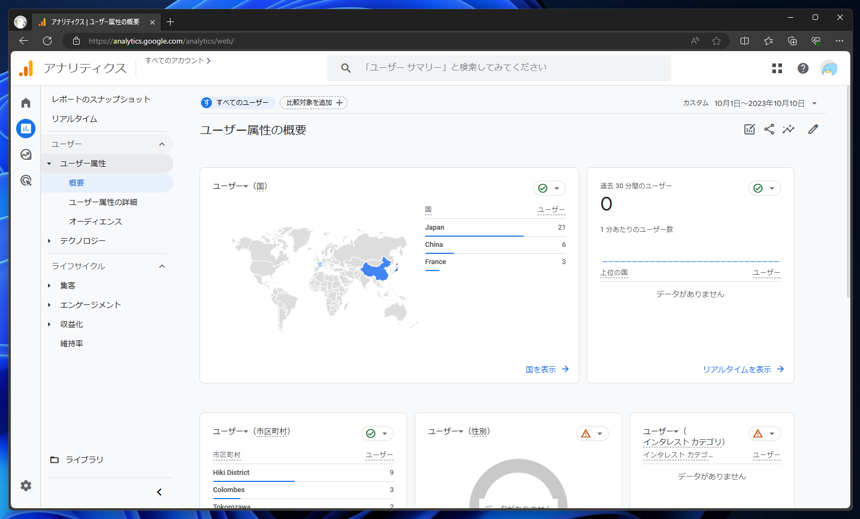Click the customize report icon

pos(749,129)
